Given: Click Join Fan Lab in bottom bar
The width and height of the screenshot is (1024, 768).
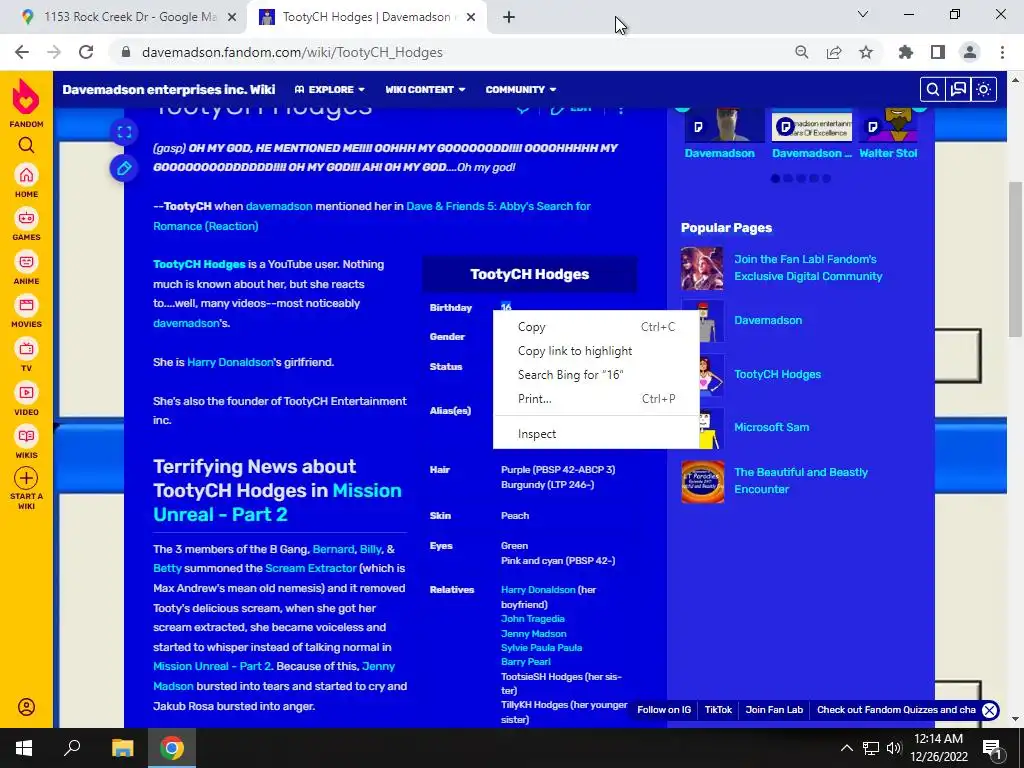Looking at the screenshot, I should tap(774, 710).
